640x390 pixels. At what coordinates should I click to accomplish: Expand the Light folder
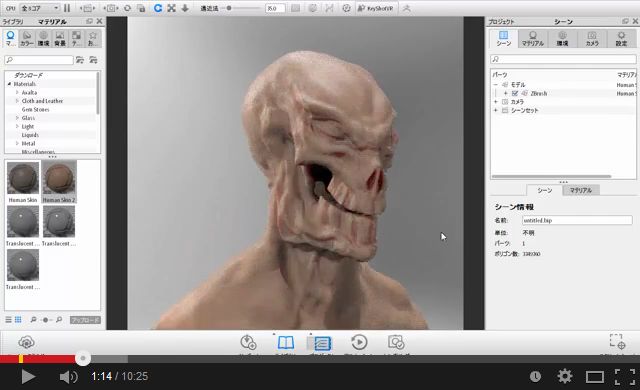pyautogui.click(x=17, y=126)
